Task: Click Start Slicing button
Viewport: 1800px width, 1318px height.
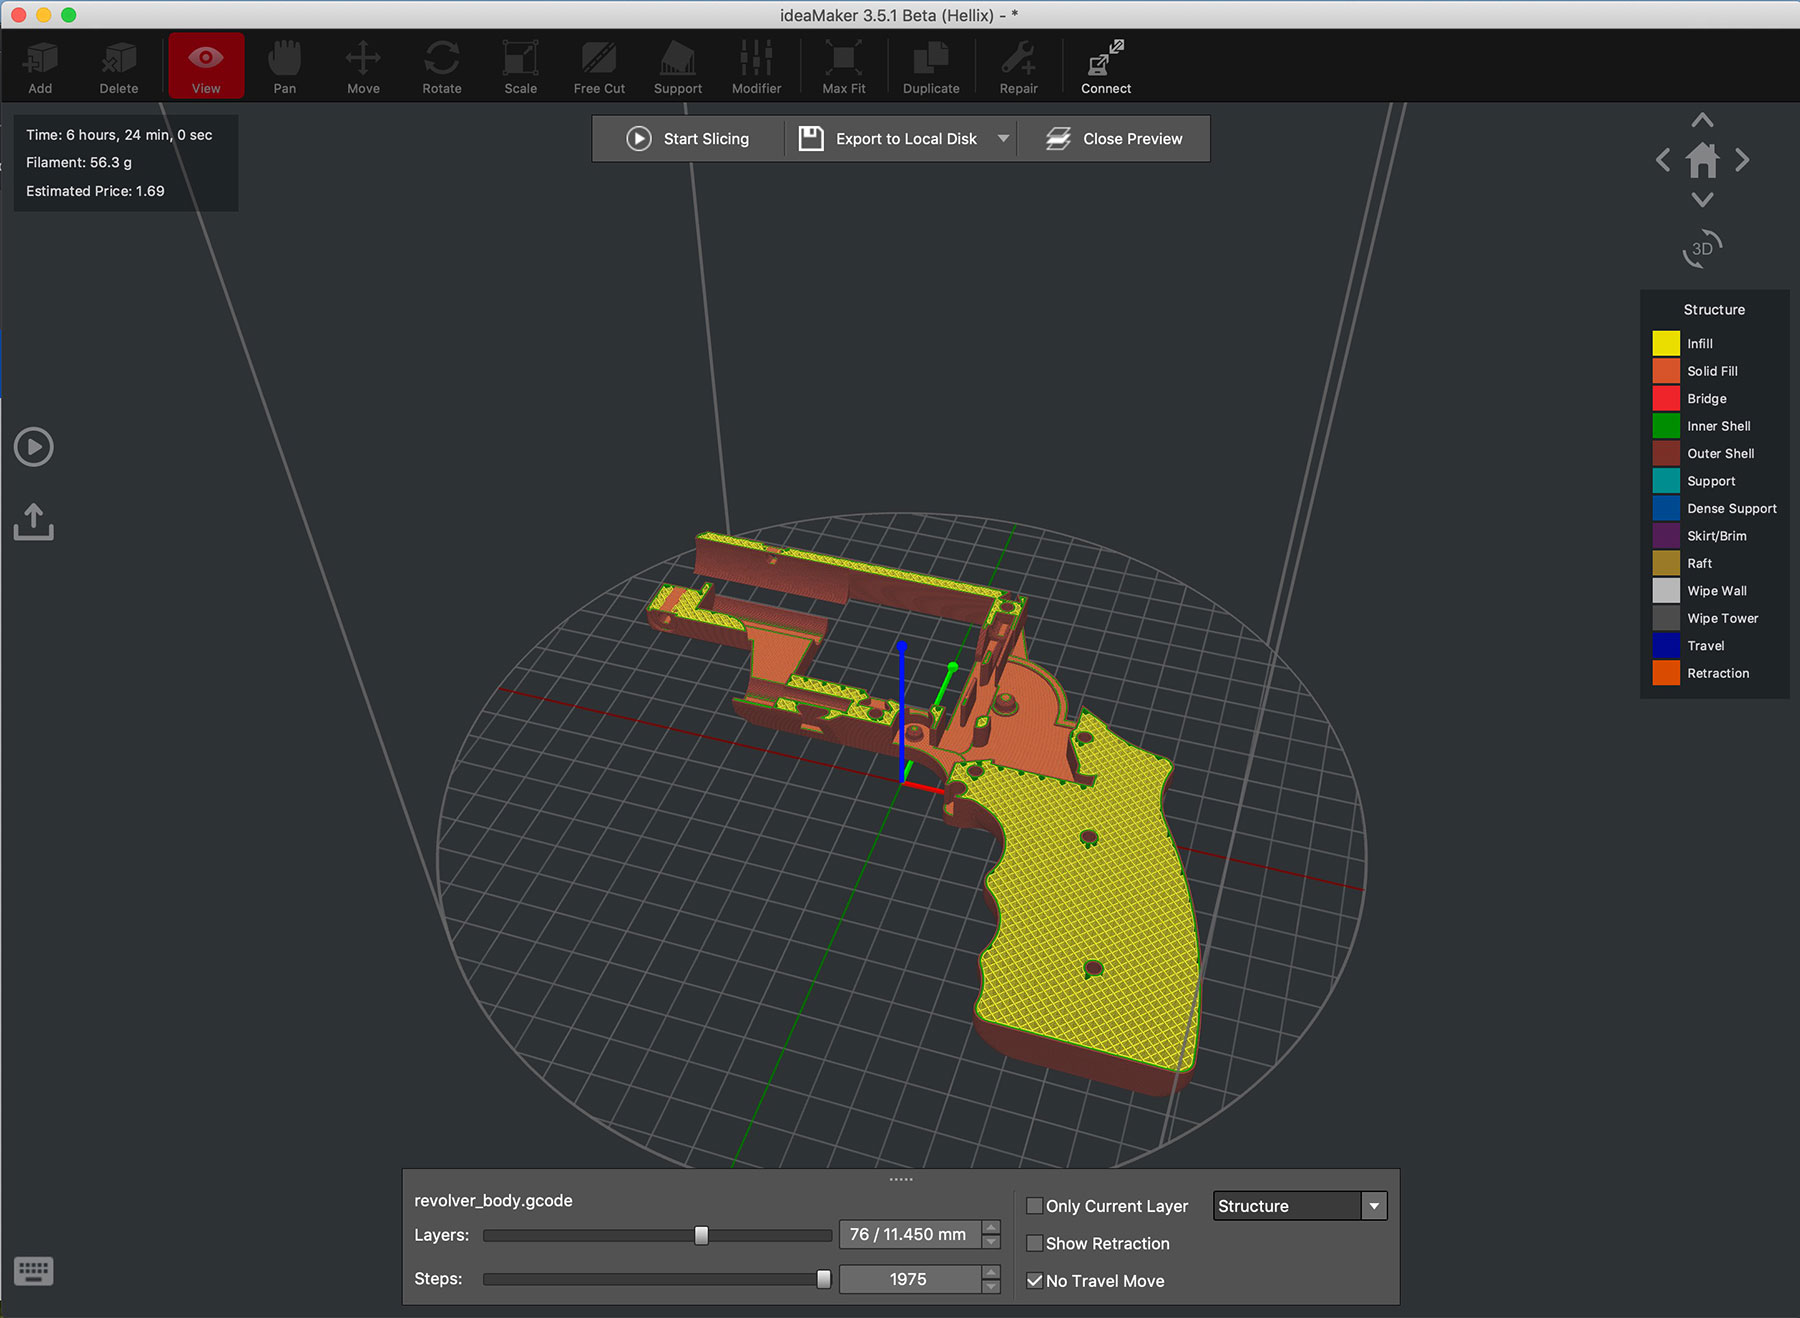Action: (x=688, y=139)
